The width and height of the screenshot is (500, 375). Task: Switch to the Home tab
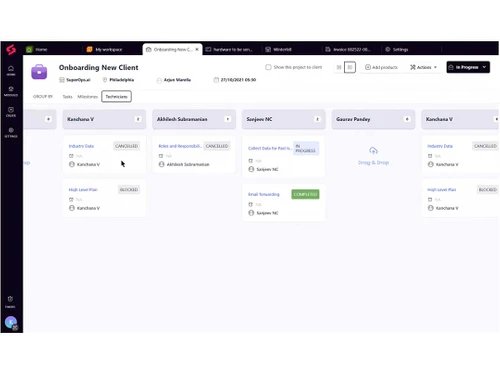tap(37, 49)
